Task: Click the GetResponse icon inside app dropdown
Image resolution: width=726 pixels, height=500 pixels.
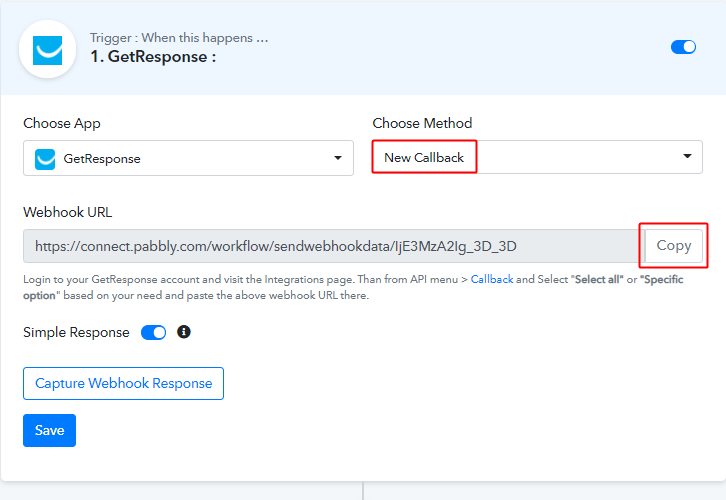Action: [45, 159]
